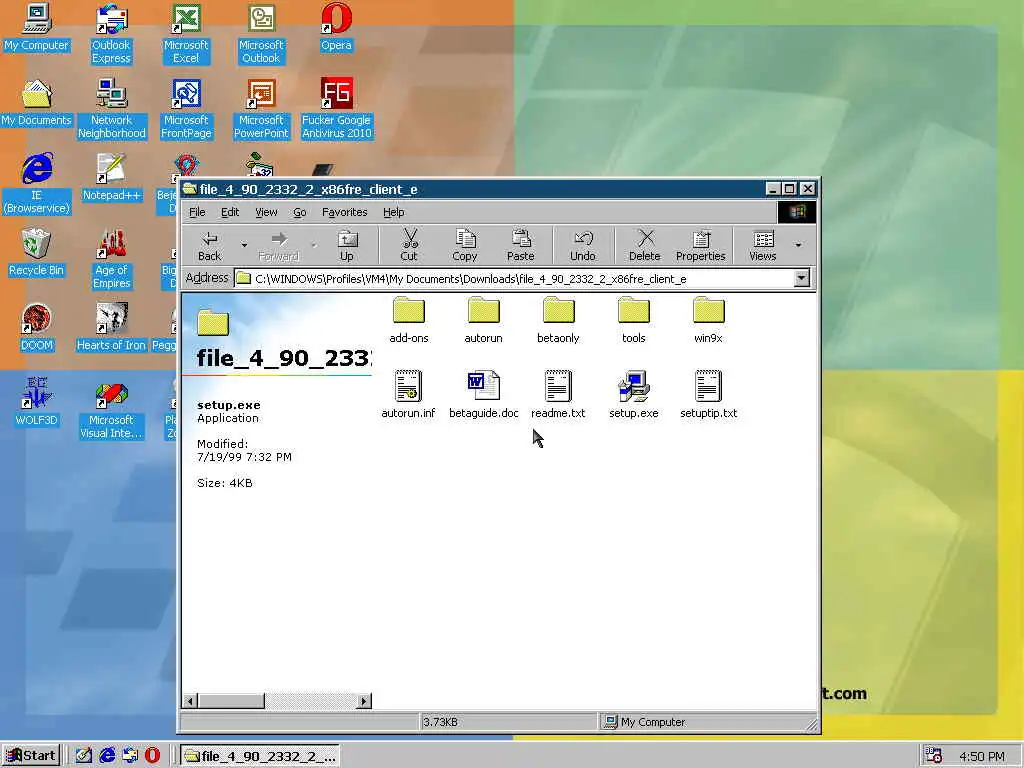
Task: Launch Opera from Quick Launch
Action: pos(152,756)
